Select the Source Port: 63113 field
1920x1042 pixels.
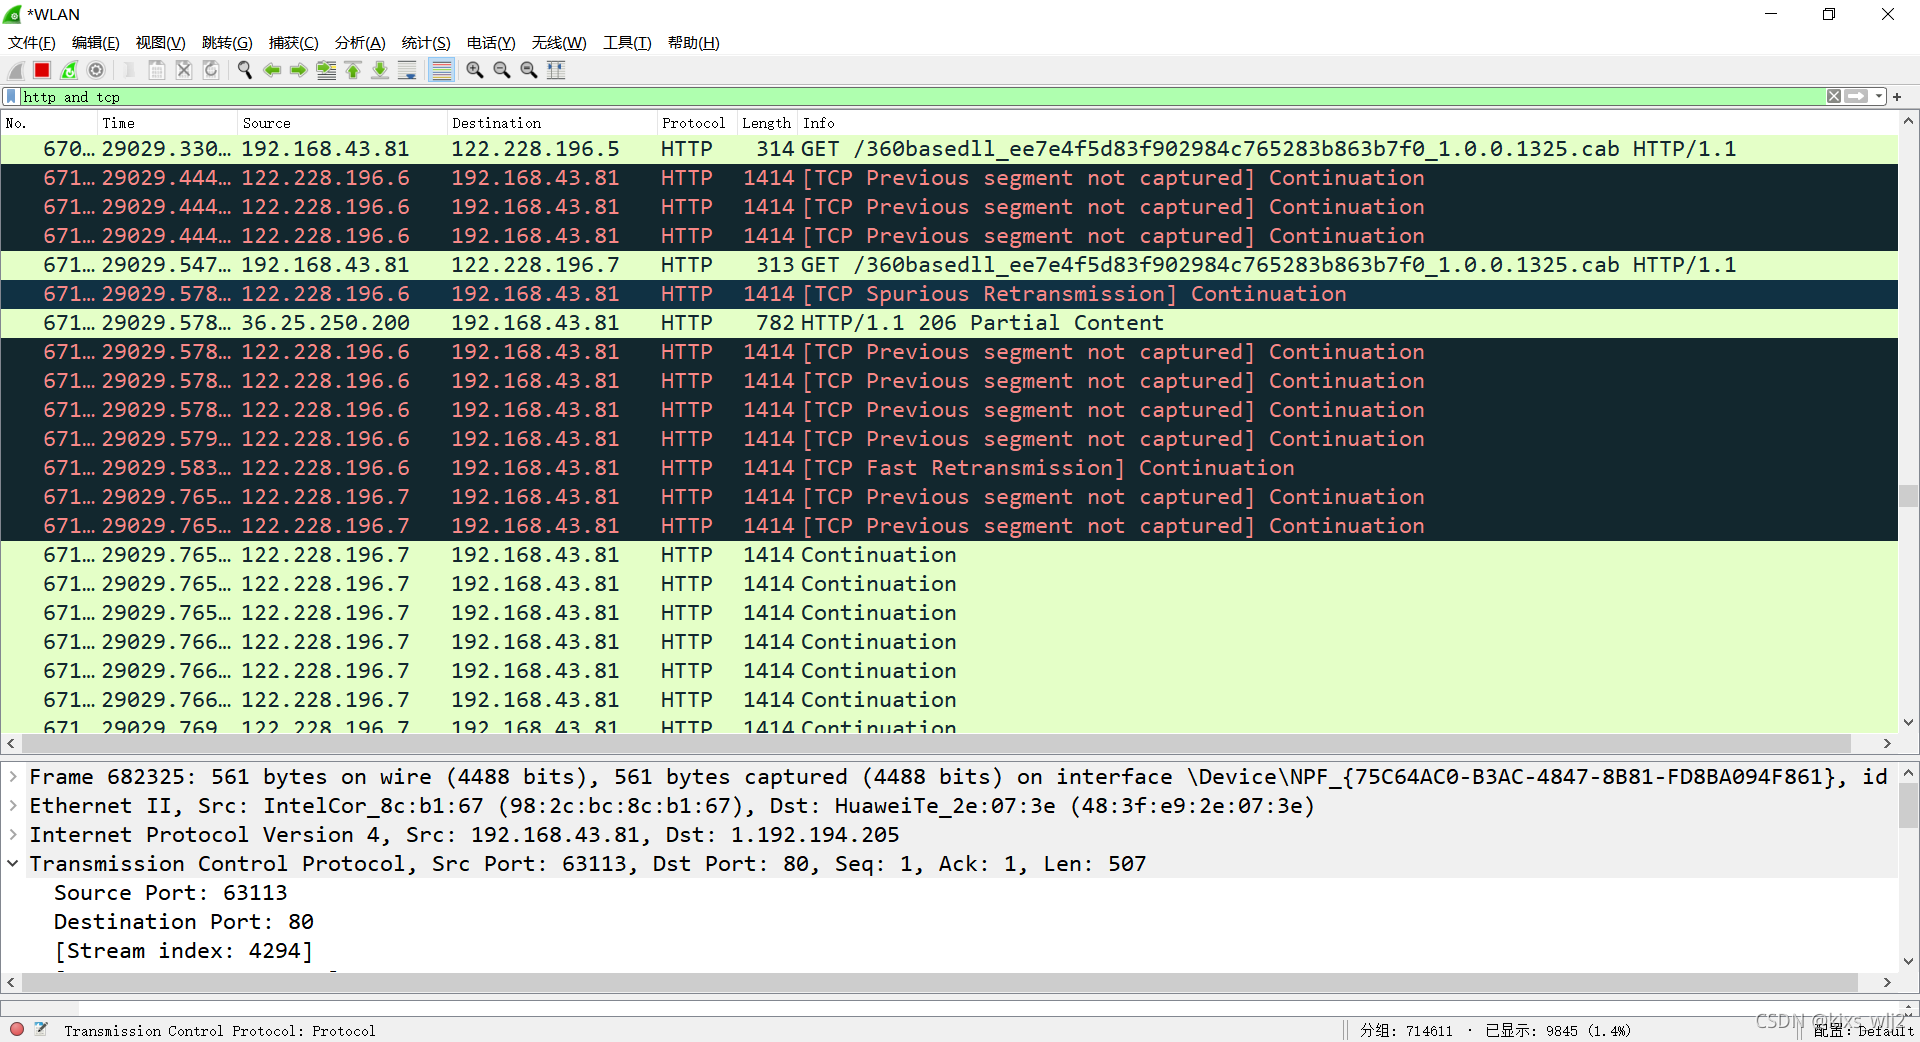pyautogui.click(x=170, y=893)
